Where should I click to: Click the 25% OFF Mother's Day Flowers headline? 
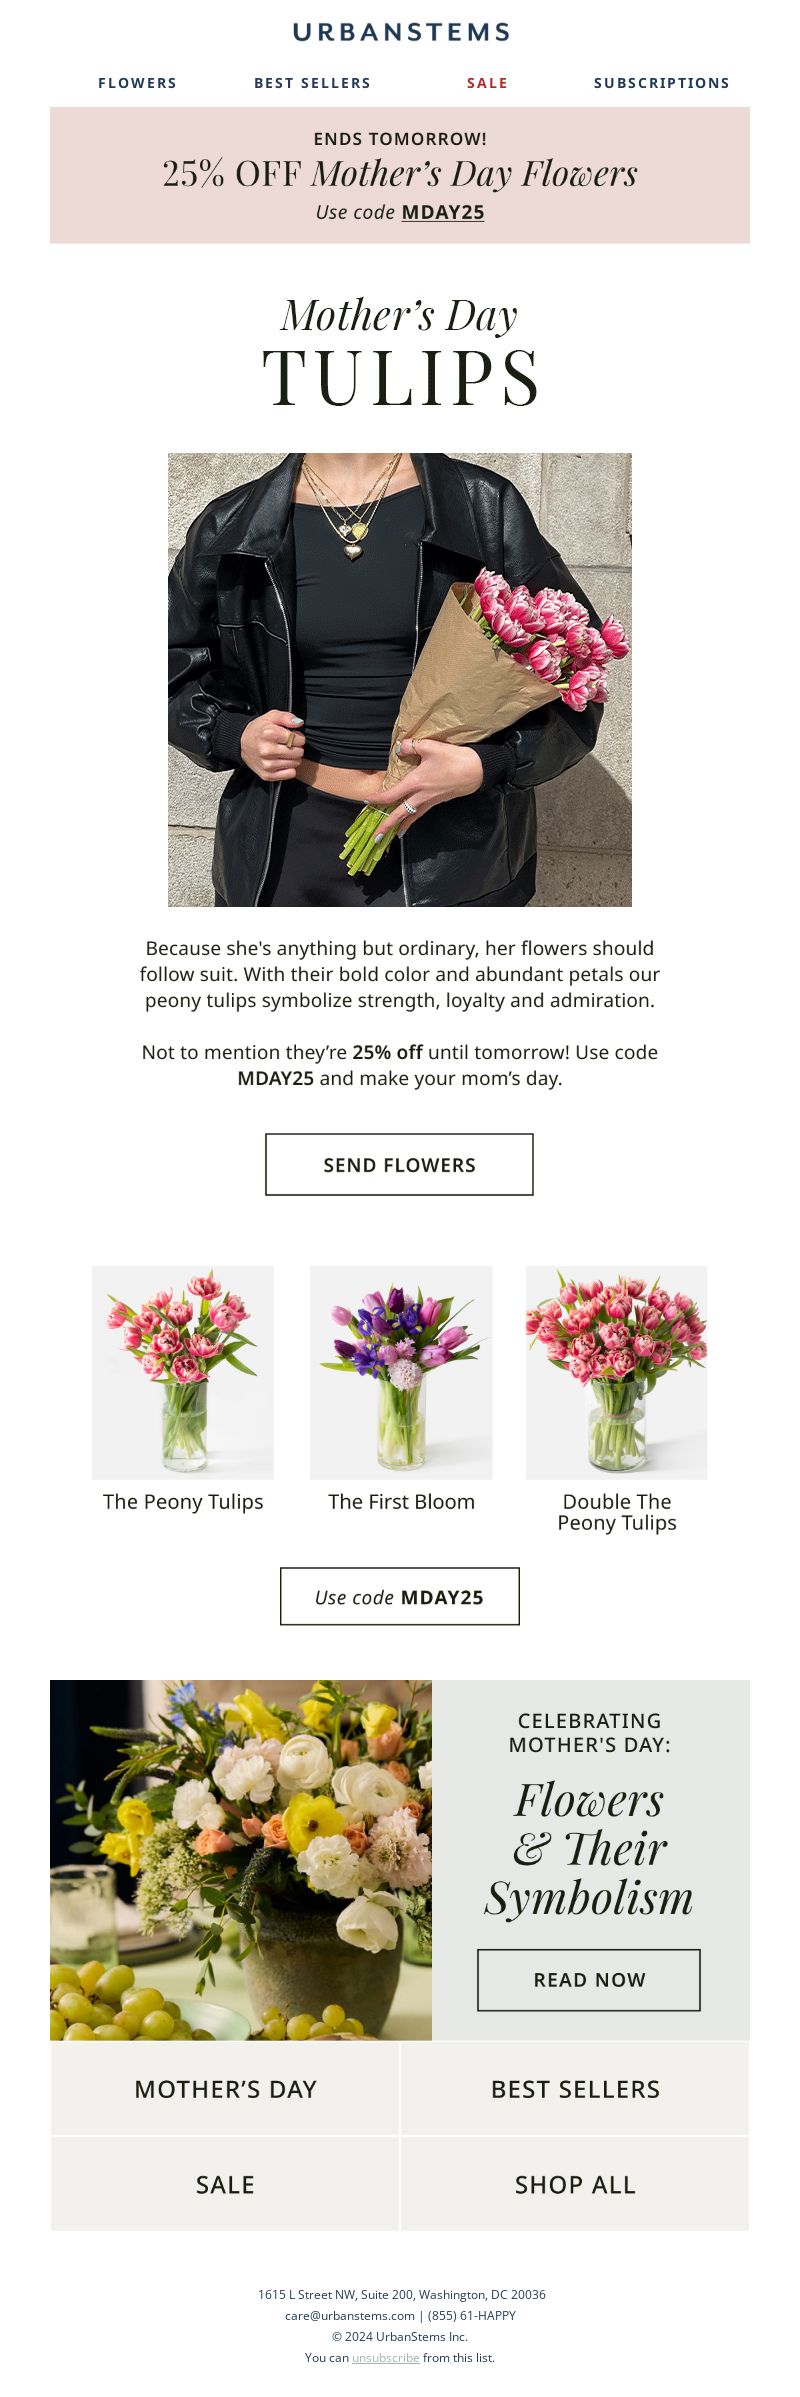pyautogui.click(x=400, y=174)
